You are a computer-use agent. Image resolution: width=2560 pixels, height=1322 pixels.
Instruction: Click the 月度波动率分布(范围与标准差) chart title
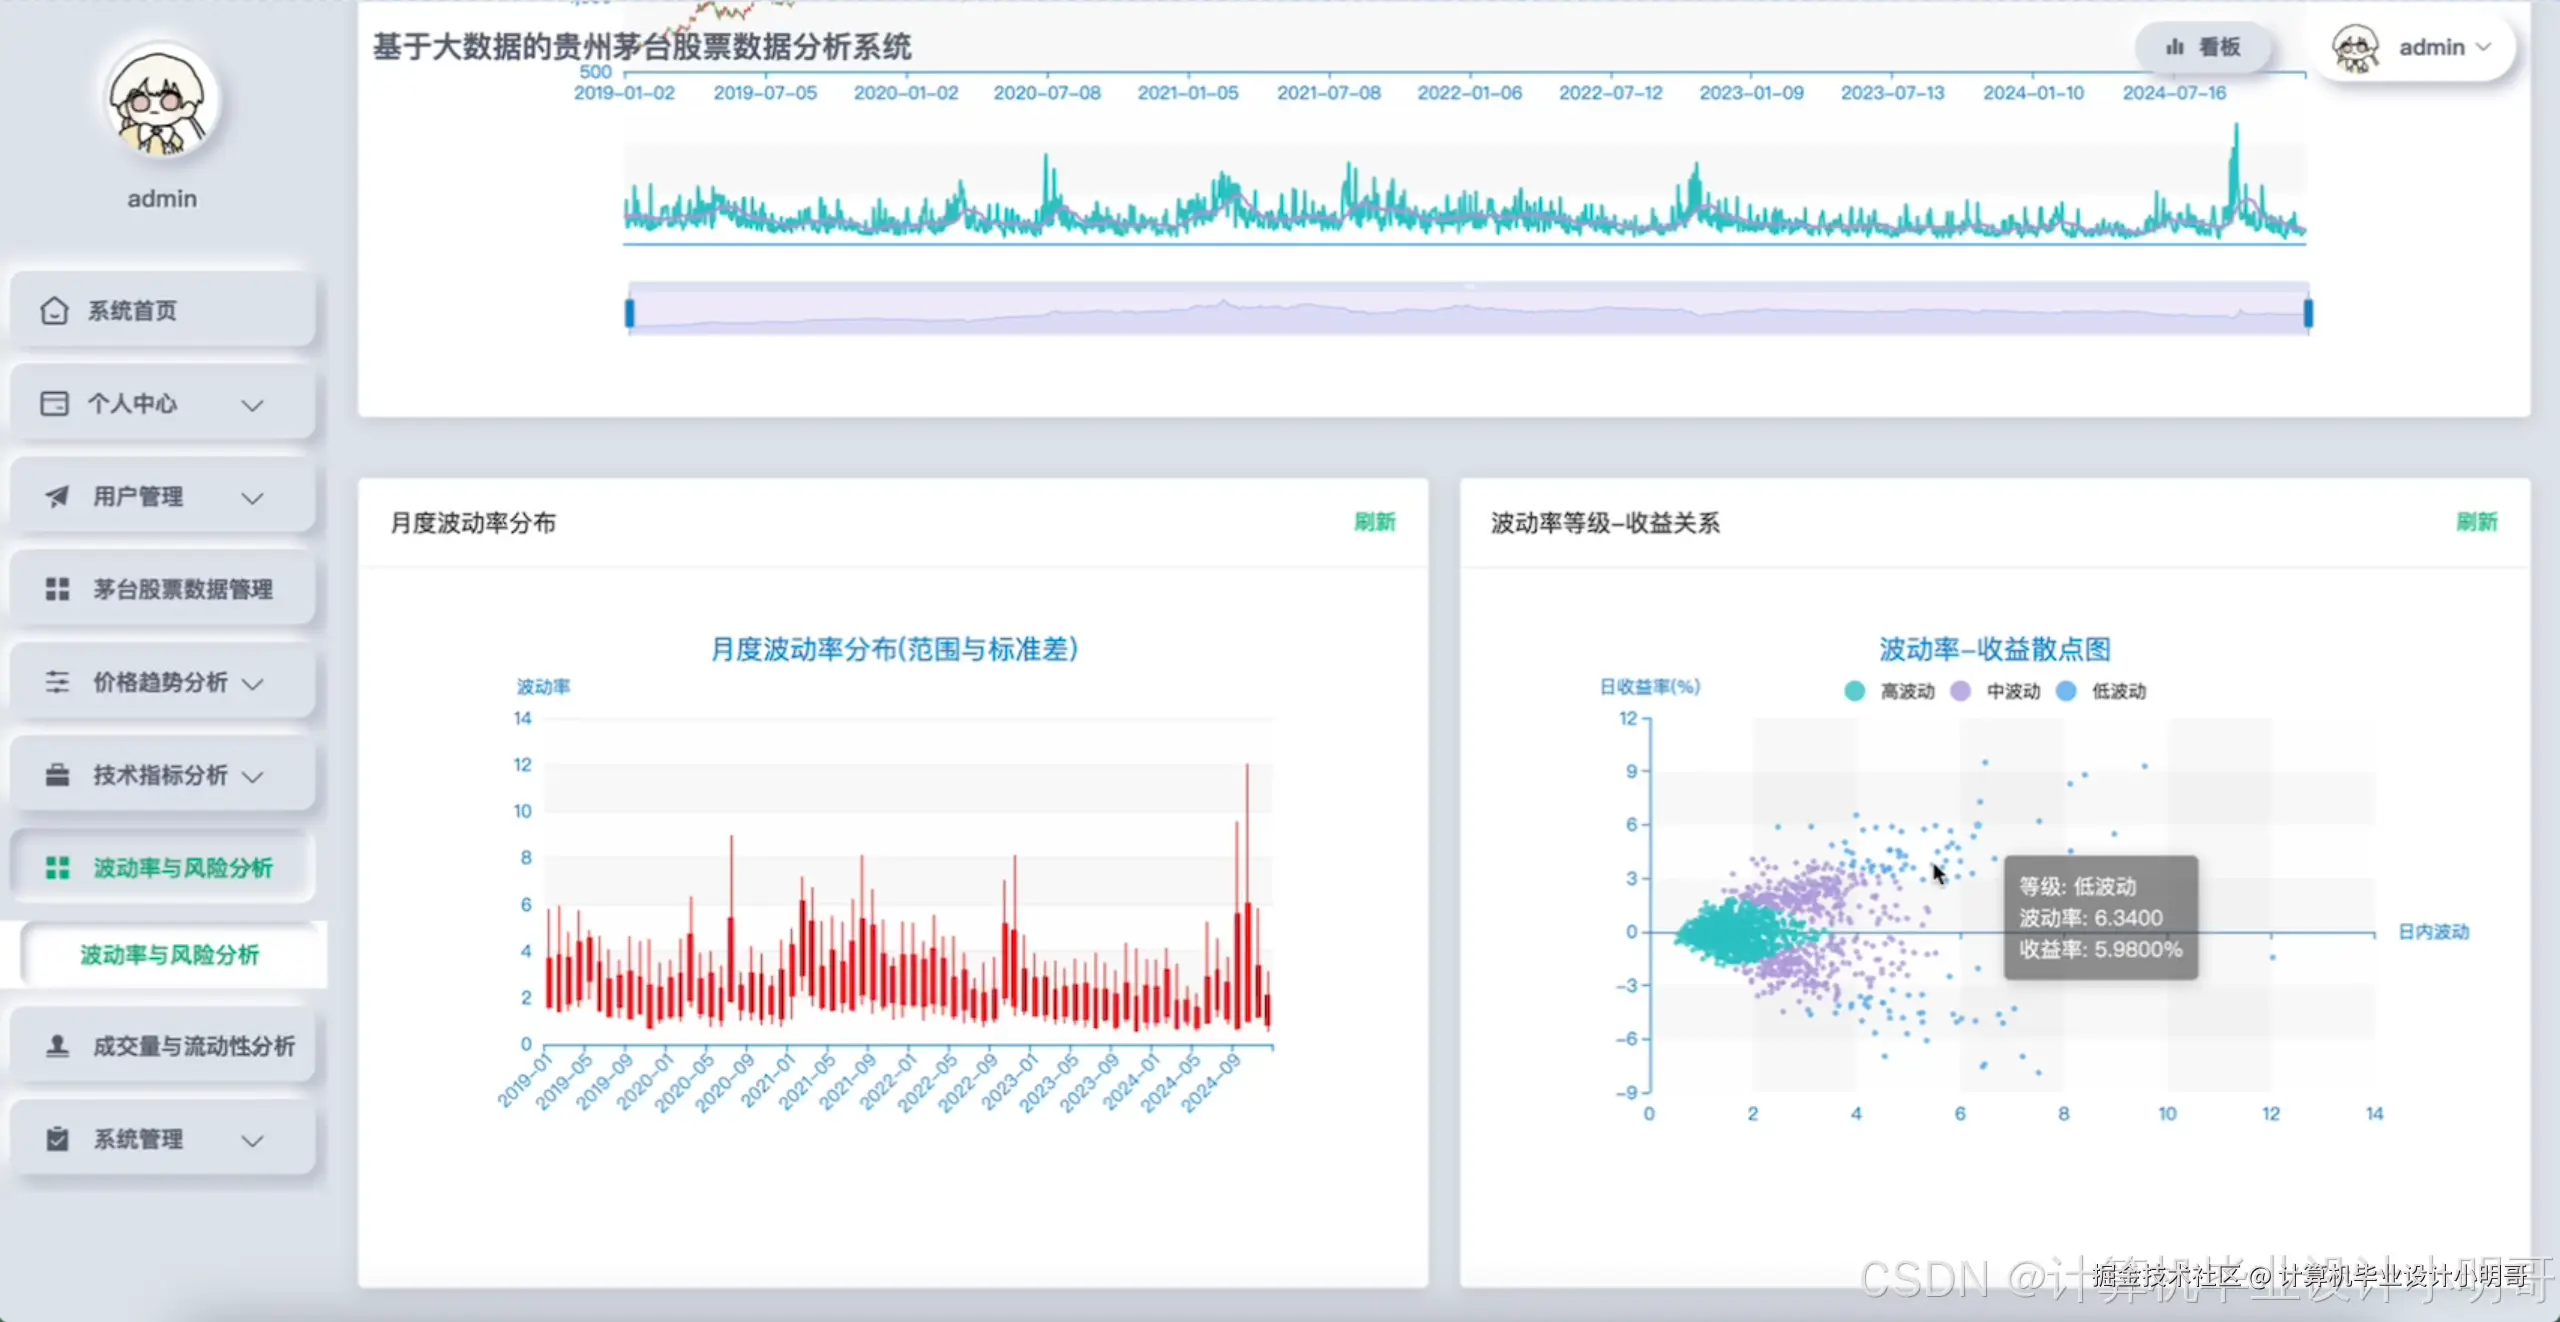click(894, 649)
